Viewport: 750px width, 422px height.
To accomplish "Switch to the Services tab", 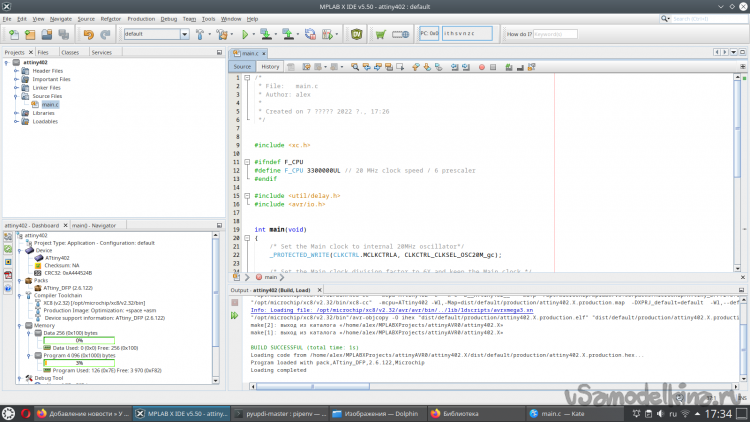I will point(101,52).
